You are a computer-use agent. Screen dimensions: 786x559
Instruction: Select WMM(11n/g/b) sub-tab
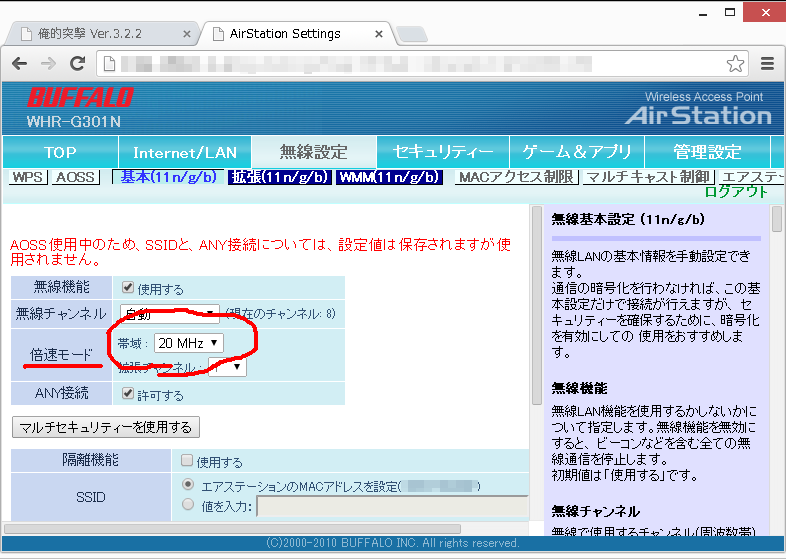click(389, 177)
